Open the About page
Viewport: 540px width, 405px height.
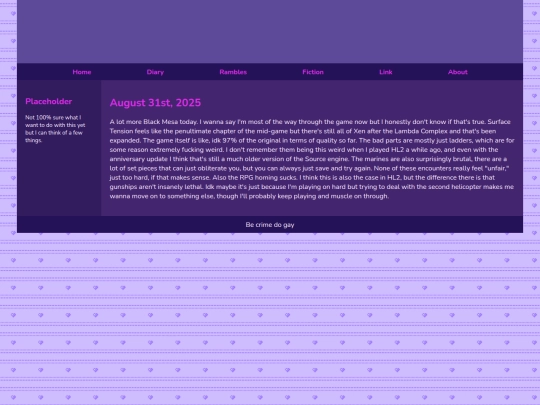click(458, 72)
